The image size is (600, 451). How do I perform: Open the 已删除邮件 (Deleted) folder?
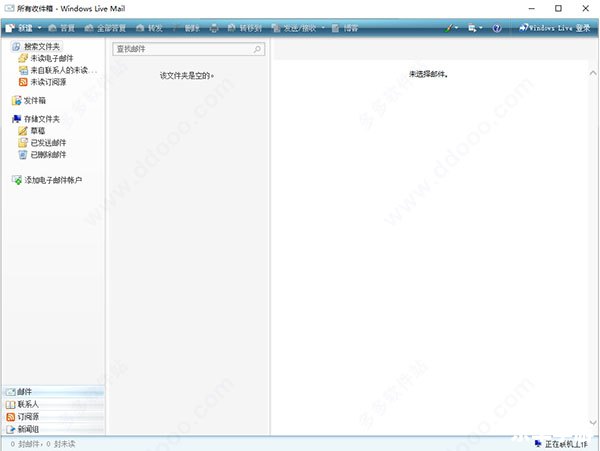click(42, 155)
